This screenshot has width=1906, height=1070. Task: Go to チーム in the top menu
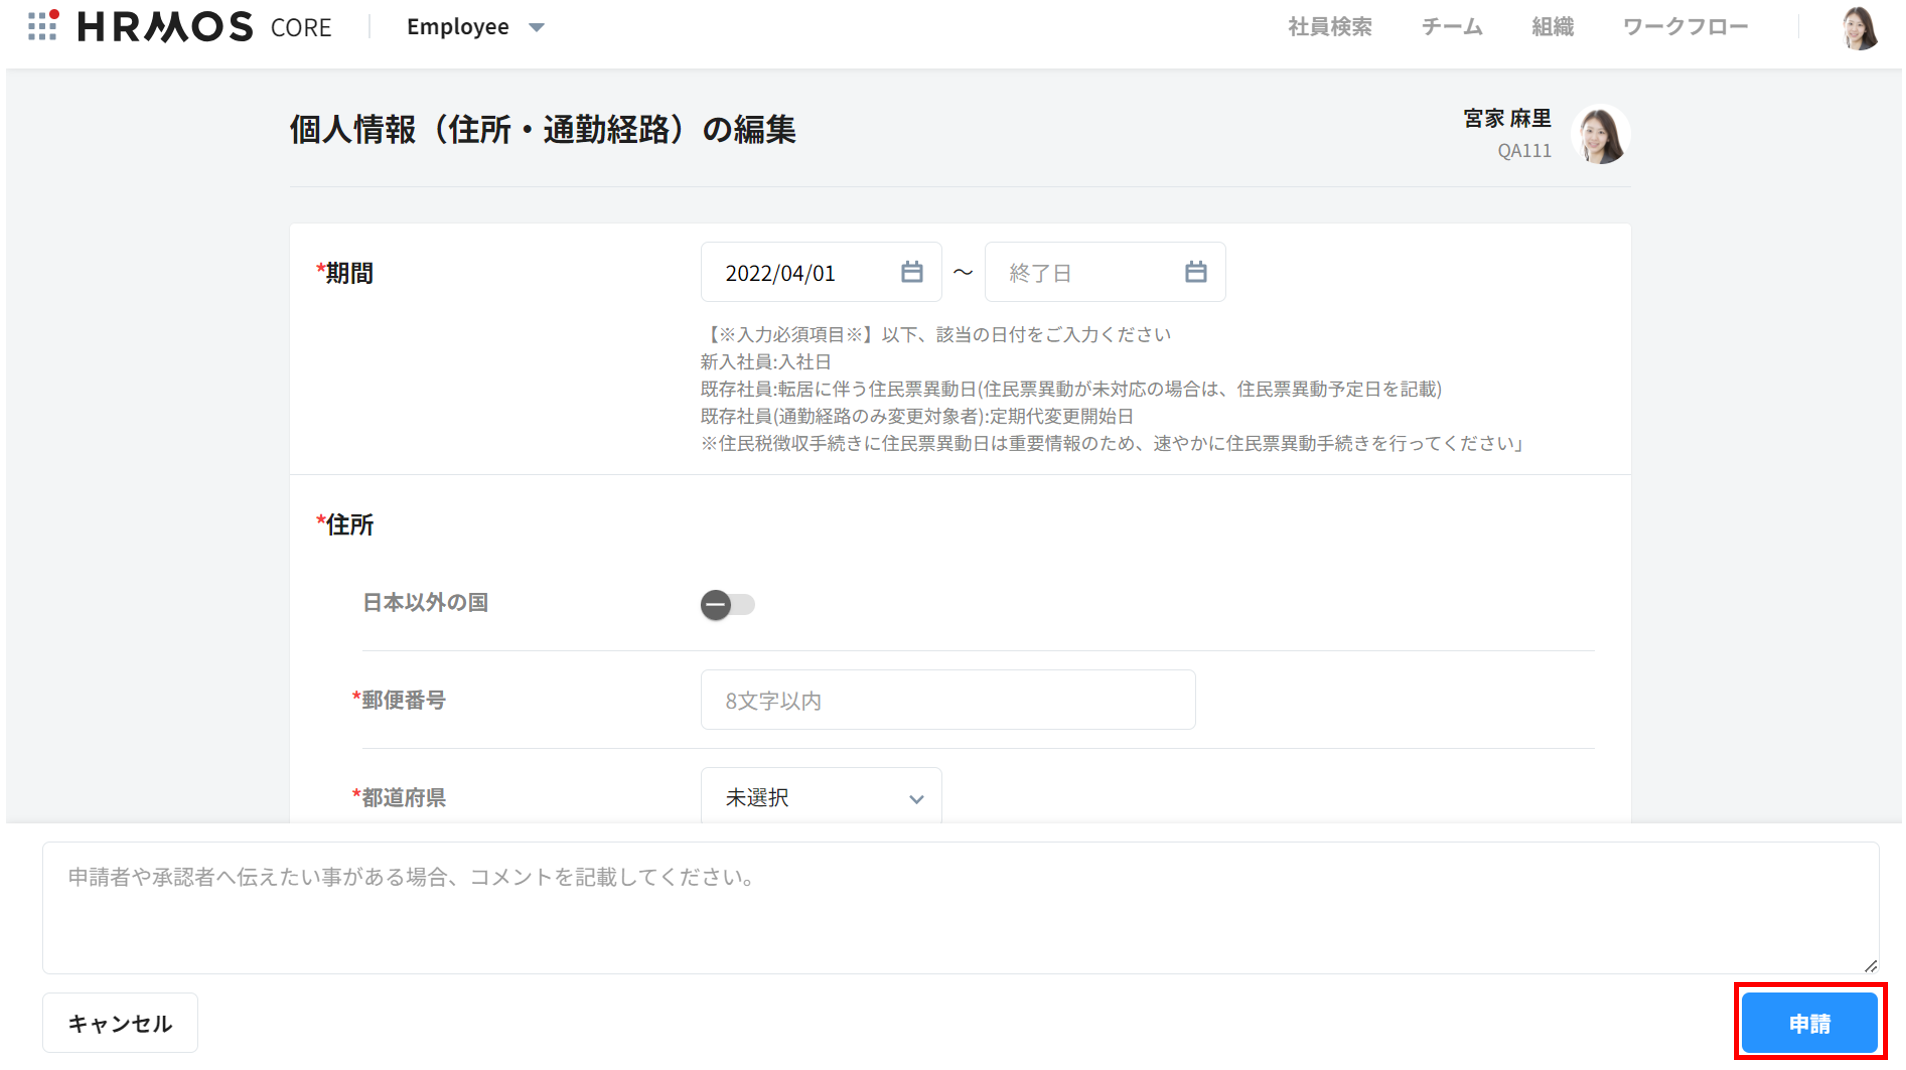(x=1451, y=27)
